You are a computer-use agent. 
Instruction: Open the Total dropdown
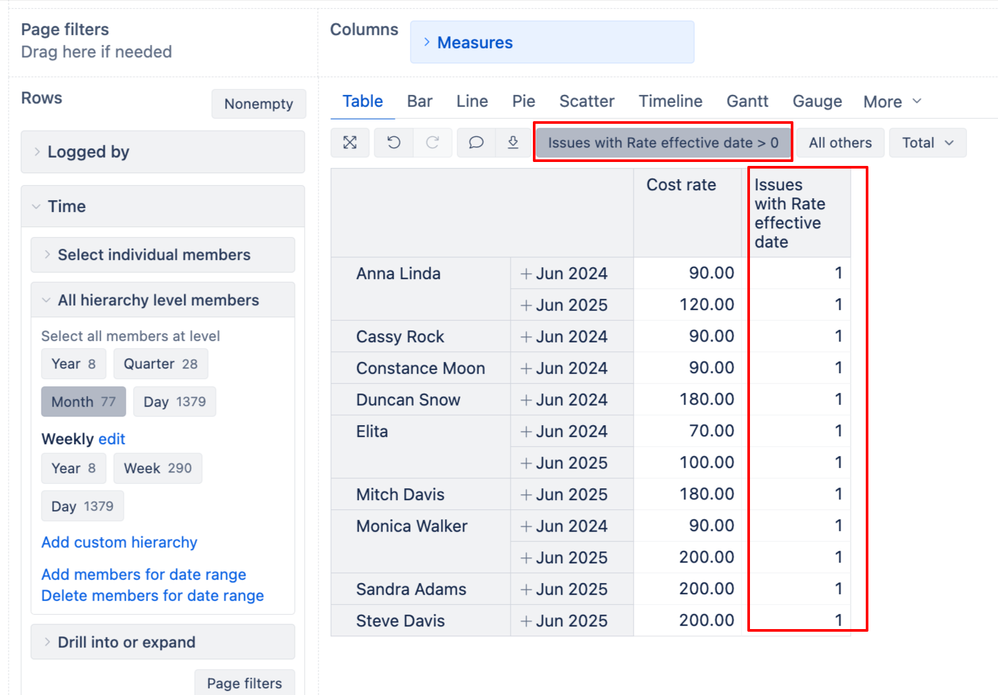(927, 143)
